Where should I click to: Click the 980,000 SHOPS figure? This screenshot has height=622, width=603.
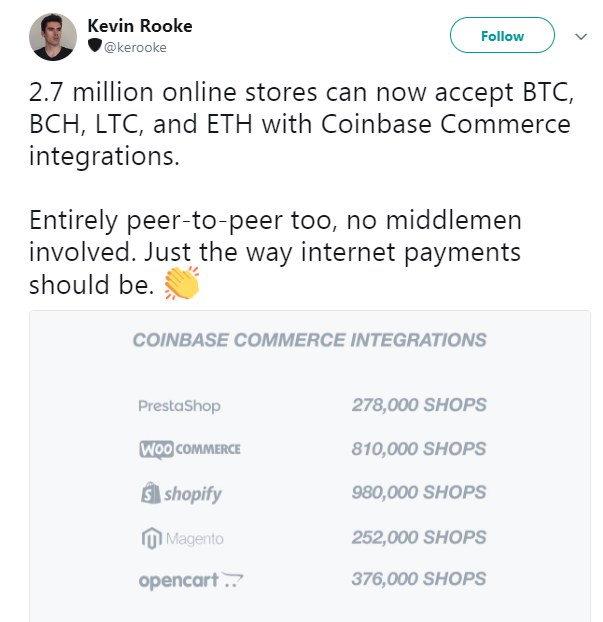(x=419, y=492)
